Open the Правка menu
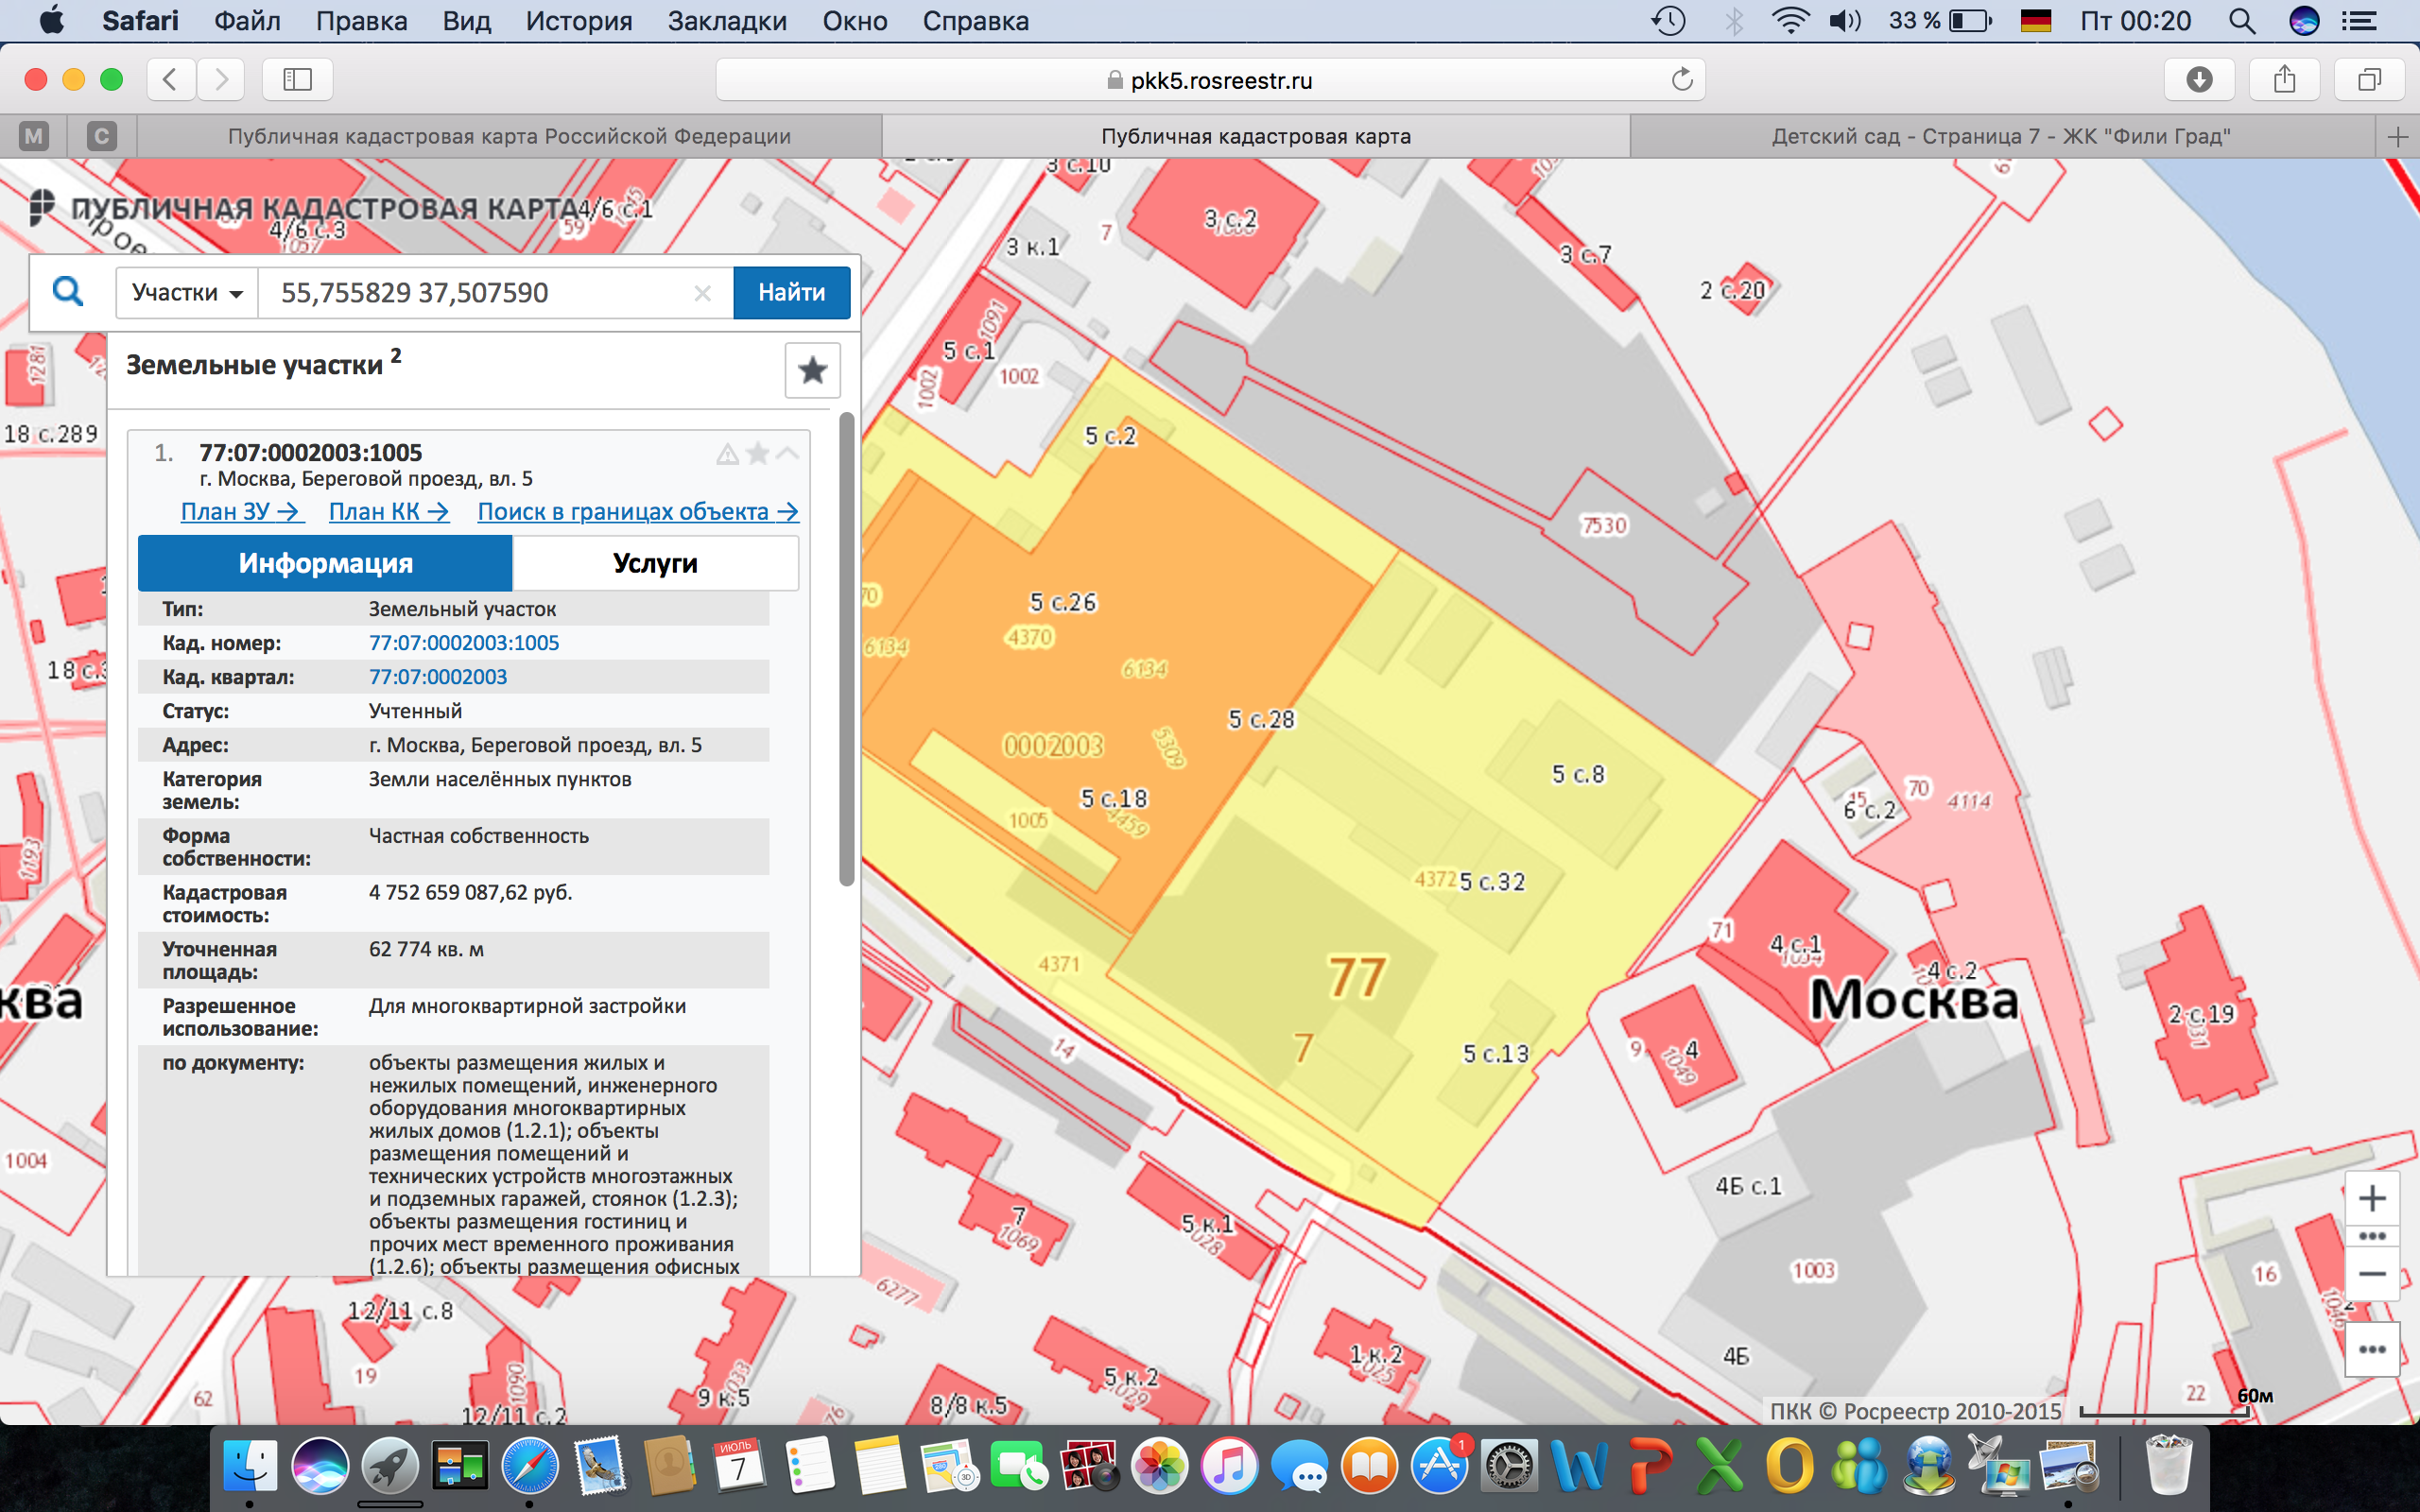 point(361,21)
